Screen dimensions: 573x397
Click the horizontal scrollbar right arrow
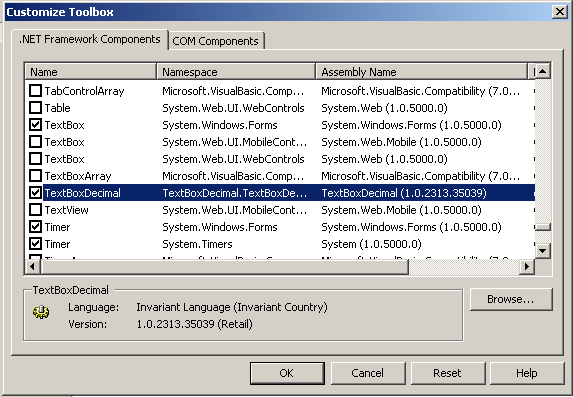click(x=527, y=266)
